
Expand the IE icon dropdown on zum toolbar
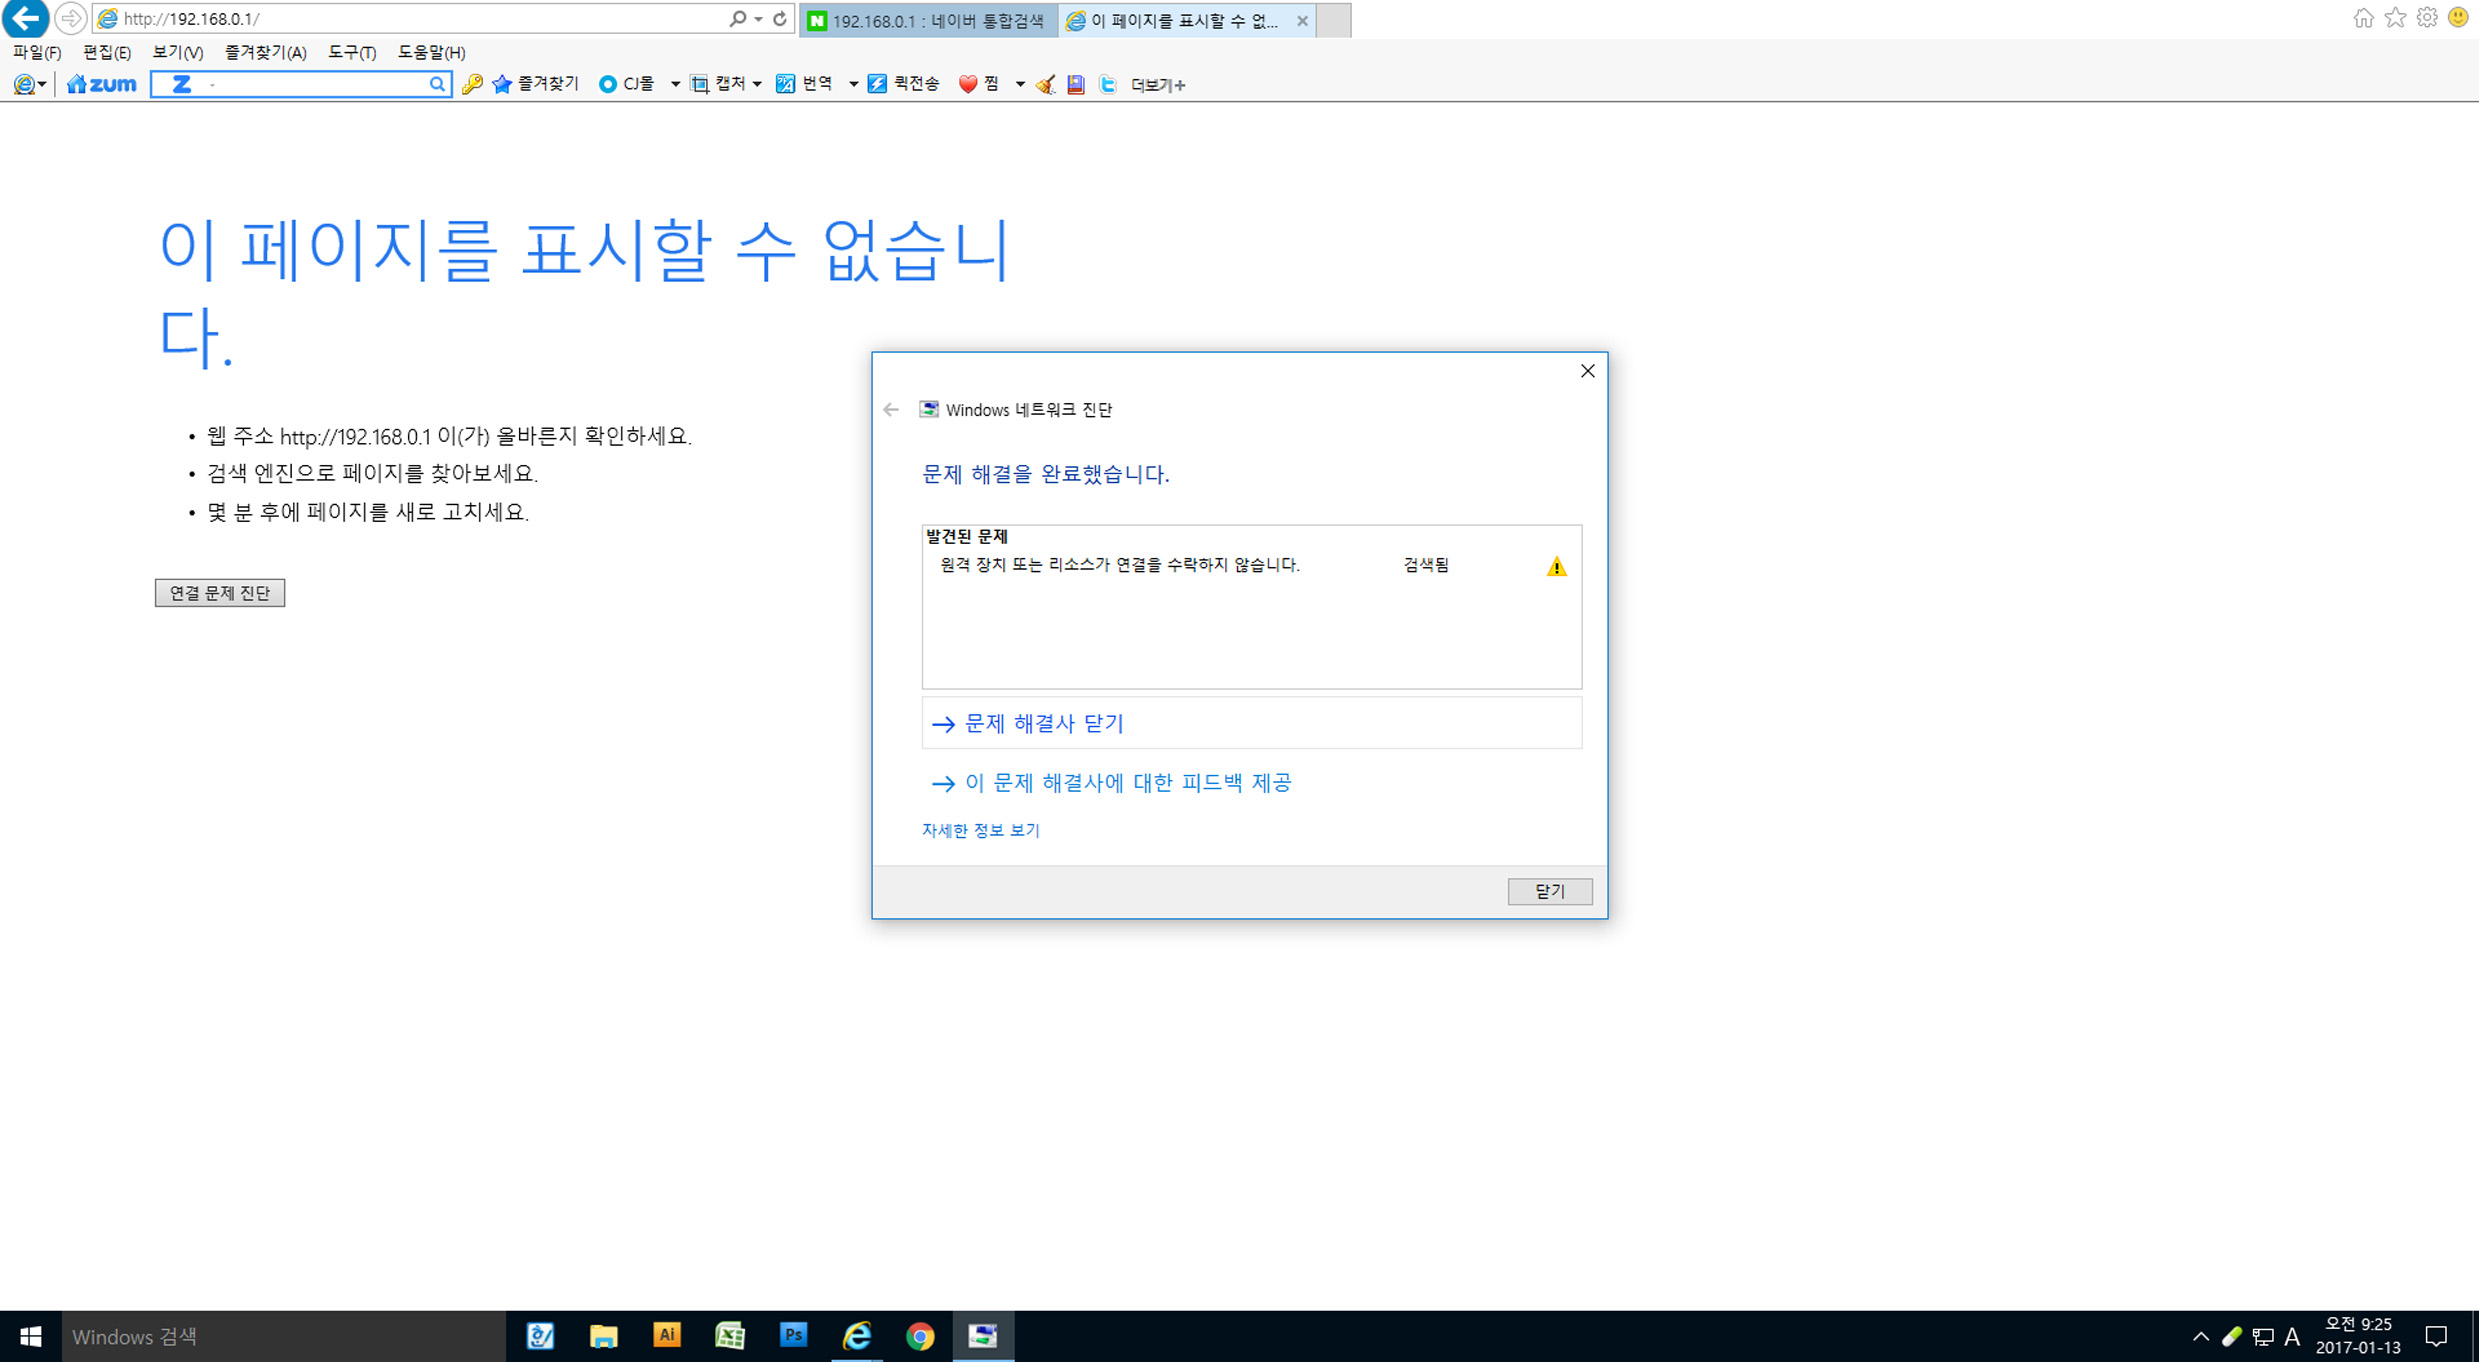pos(43,85)
